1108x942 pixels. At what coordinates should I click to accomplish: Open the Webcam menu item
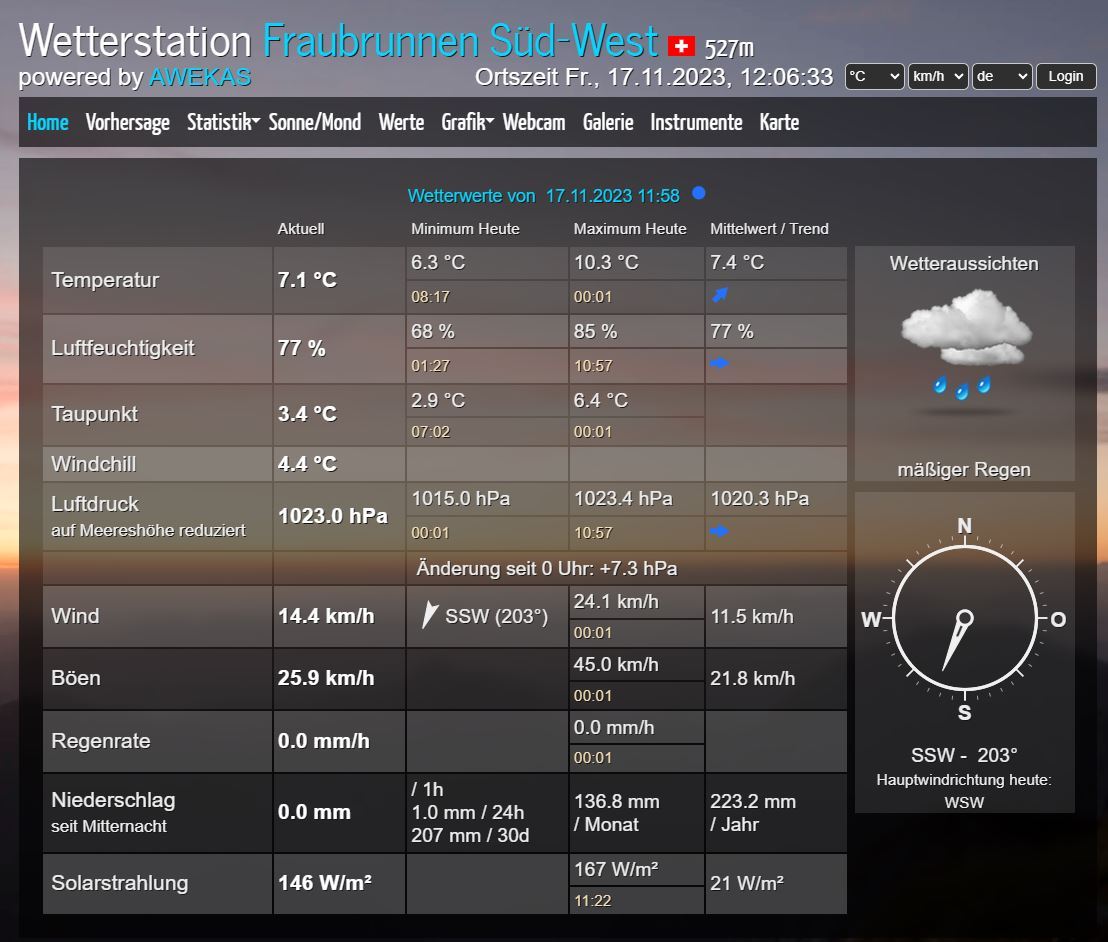pos(534,122)
